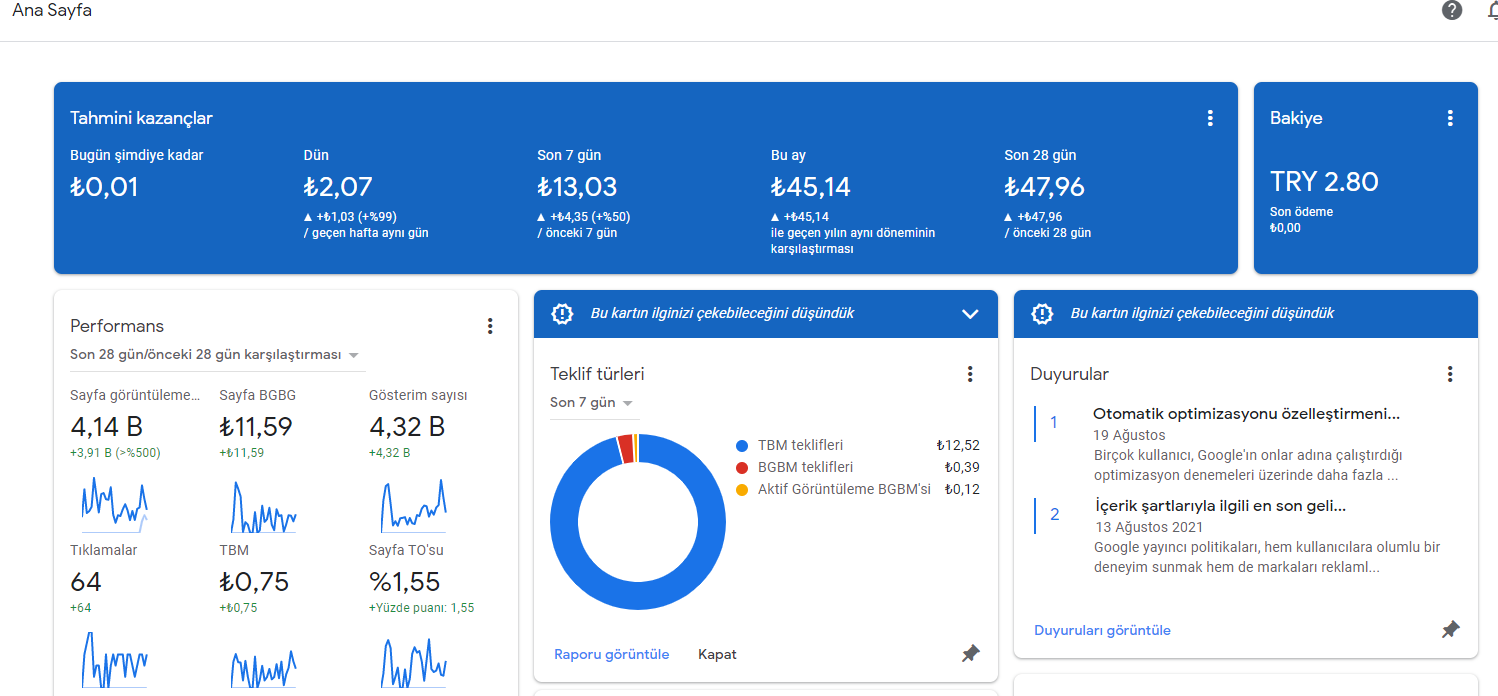Click the Raporu görüntüle link

click(x=612, y=654)
